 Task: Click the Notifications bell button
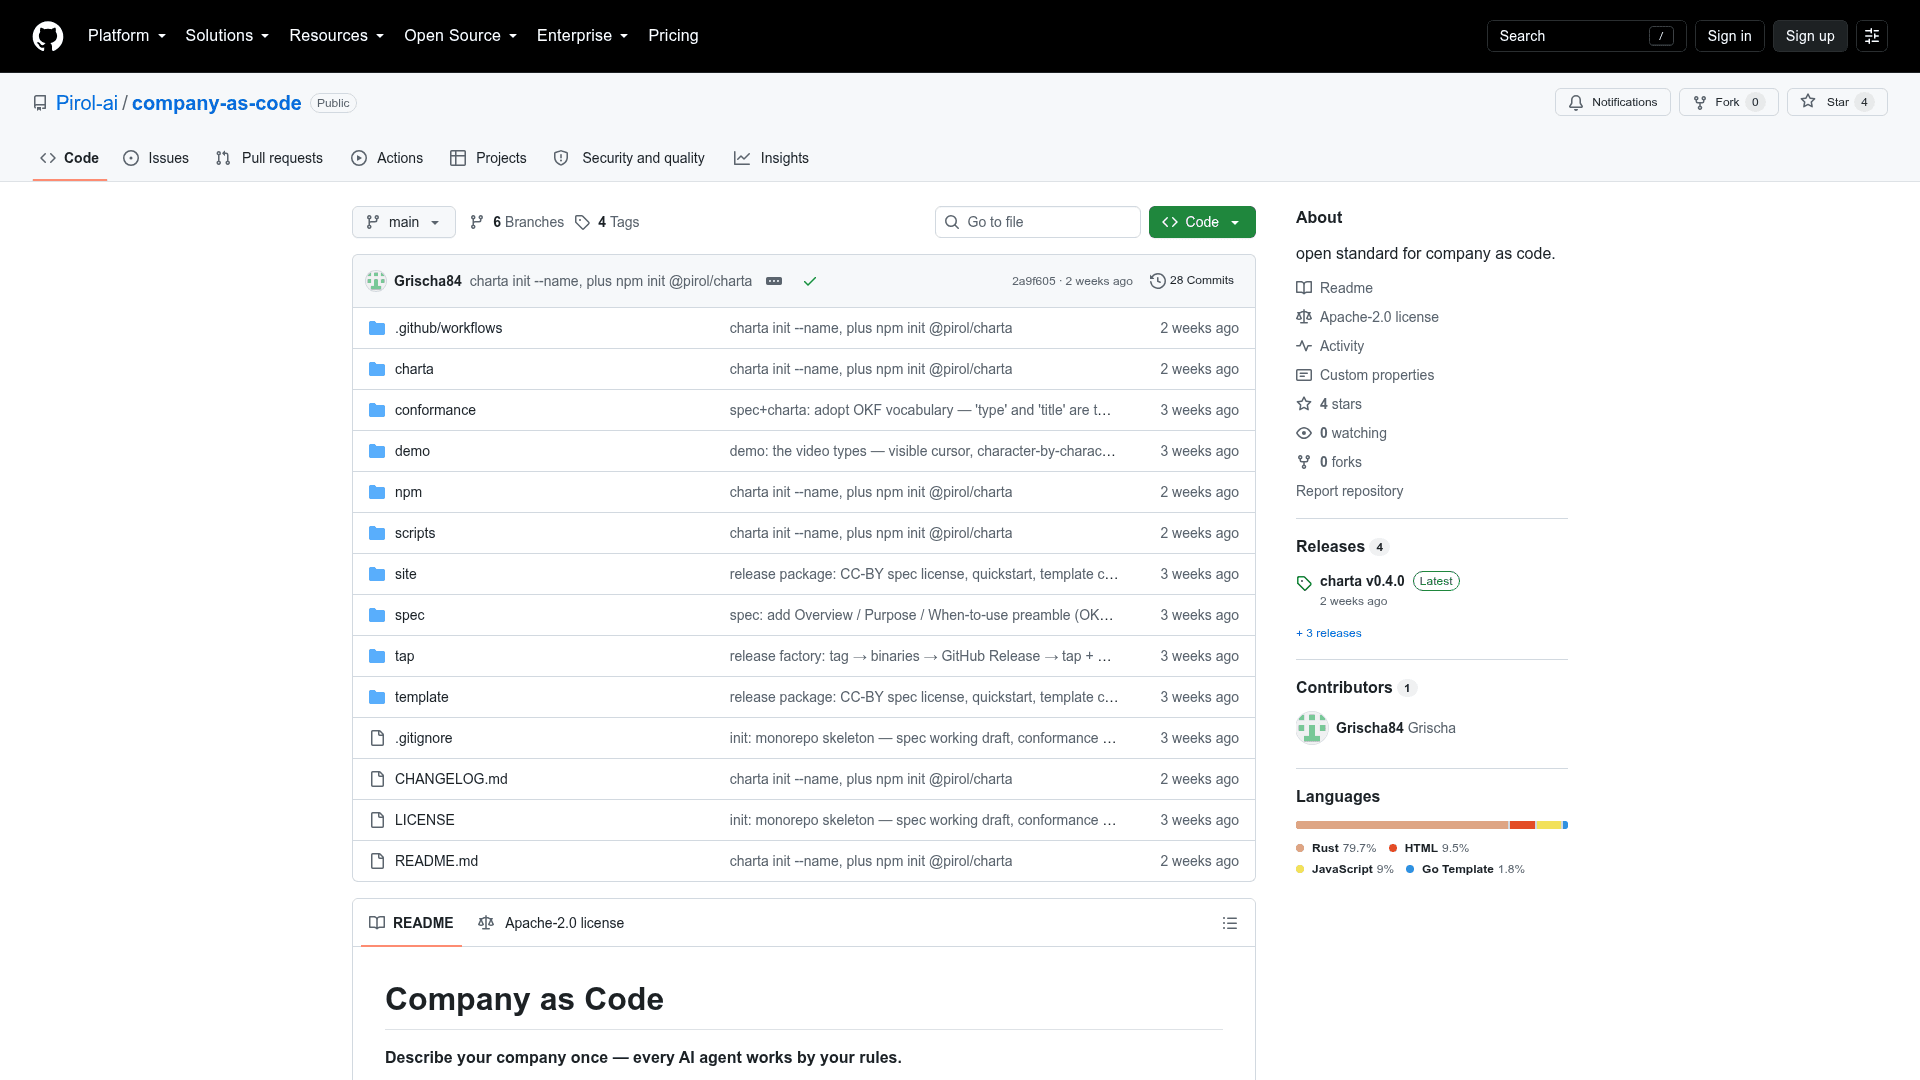tap(1612, 102)
